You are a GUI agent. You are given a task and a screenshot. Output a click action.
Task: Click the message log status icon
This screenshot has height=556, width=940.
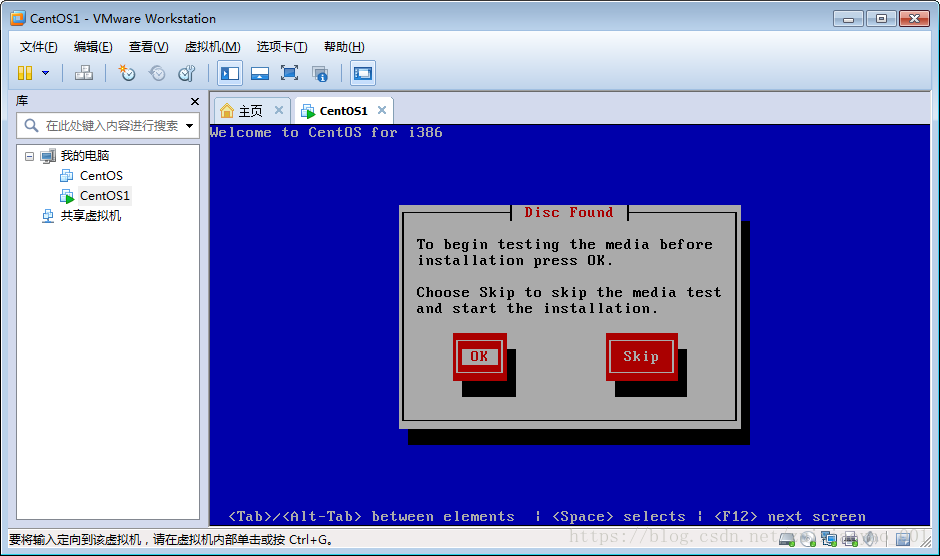click(x=903, y=539)
